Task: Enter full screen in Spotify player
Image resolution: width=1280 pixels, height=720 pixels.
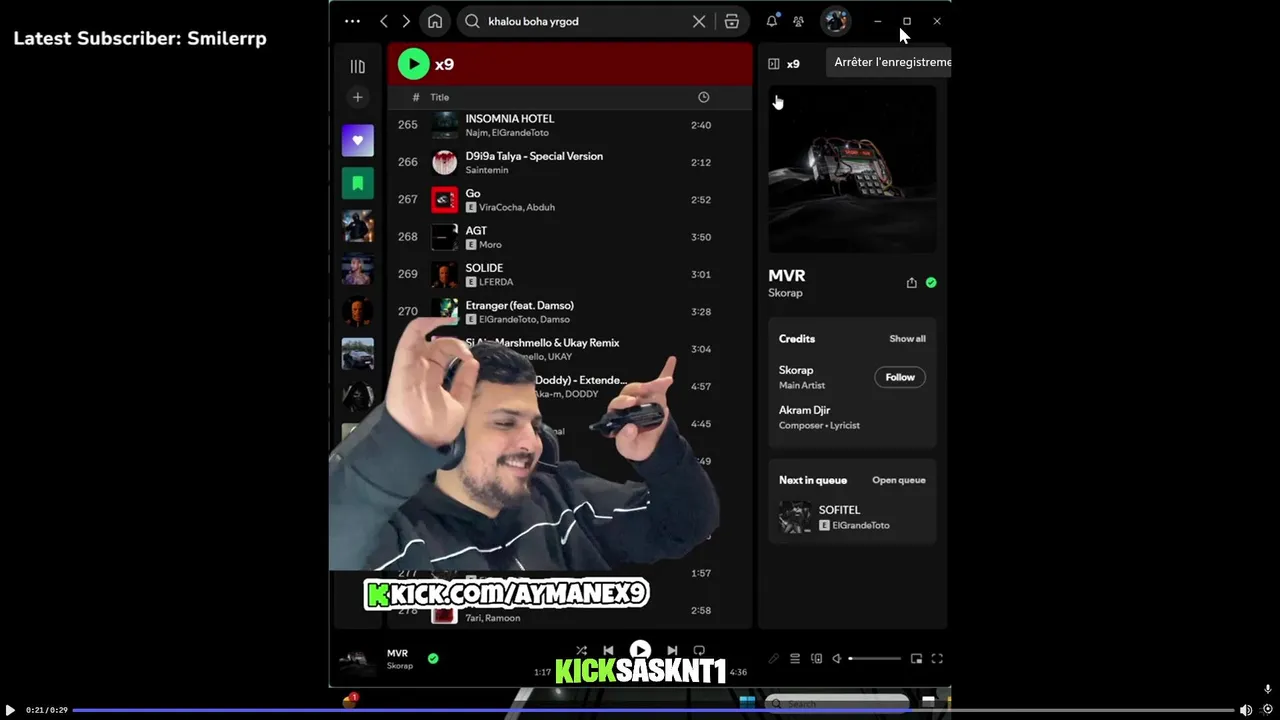Action: 937,659
